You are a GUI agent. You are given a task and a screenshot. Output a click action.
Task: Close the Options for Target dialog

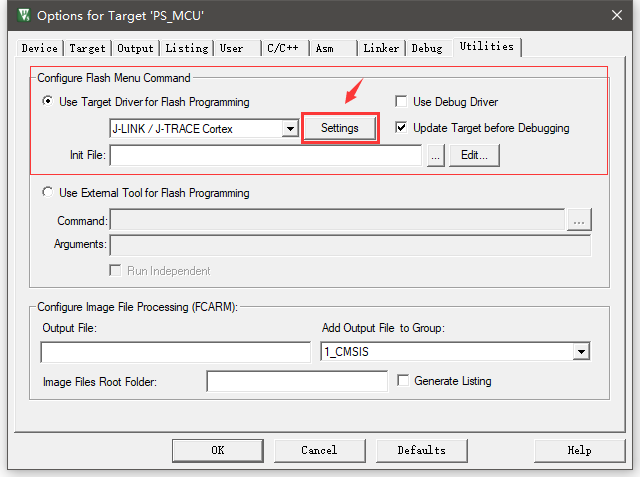click(x=616, y=16)
